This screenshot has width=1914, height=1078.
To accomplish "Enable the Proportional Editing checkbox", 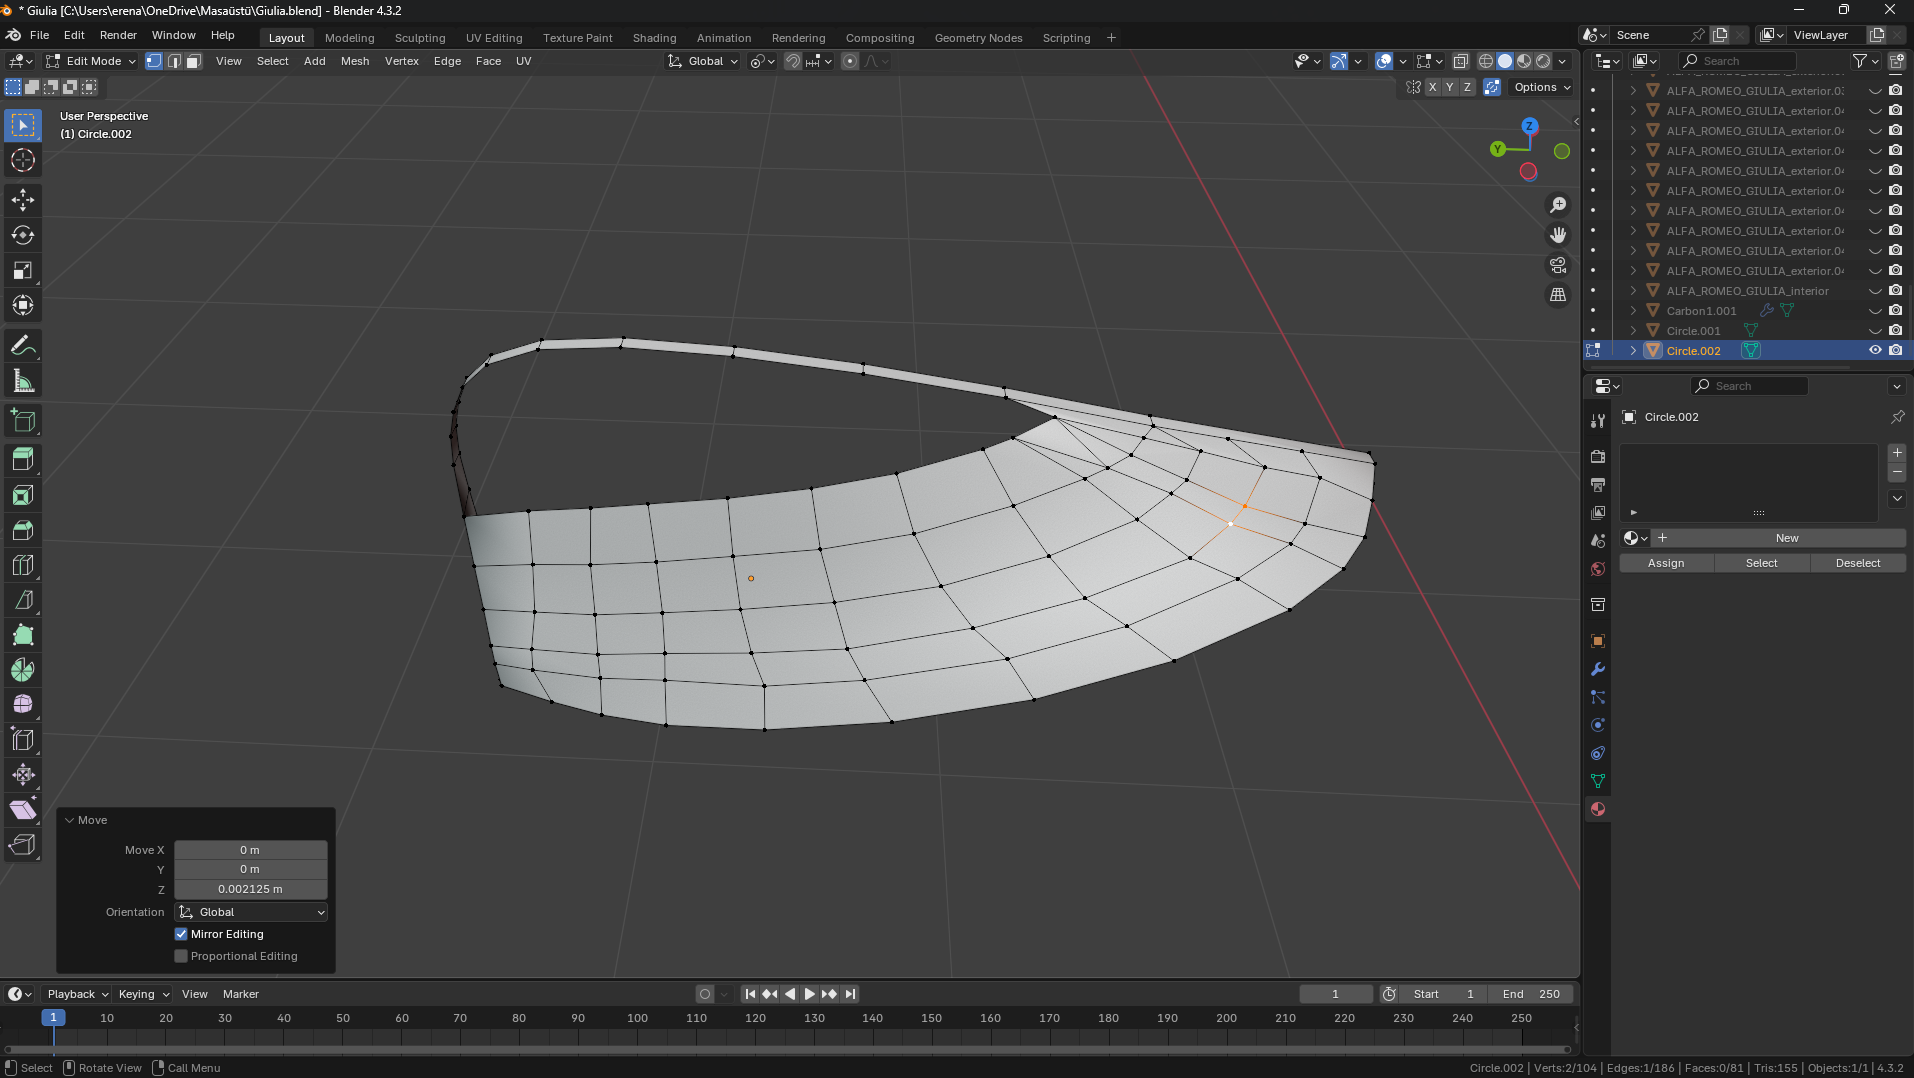I will tap(181, 956).
